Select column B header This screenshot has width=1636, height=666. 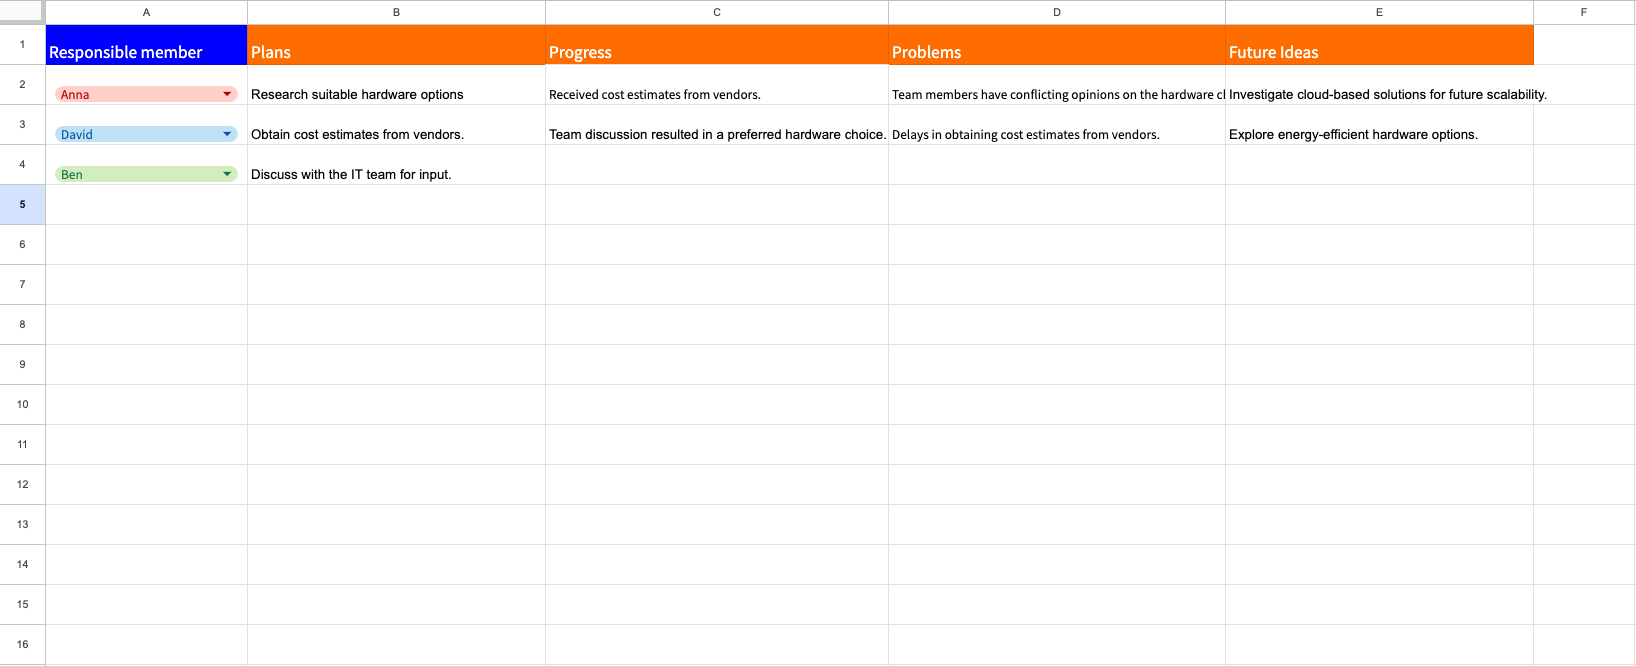coord(396,12)
